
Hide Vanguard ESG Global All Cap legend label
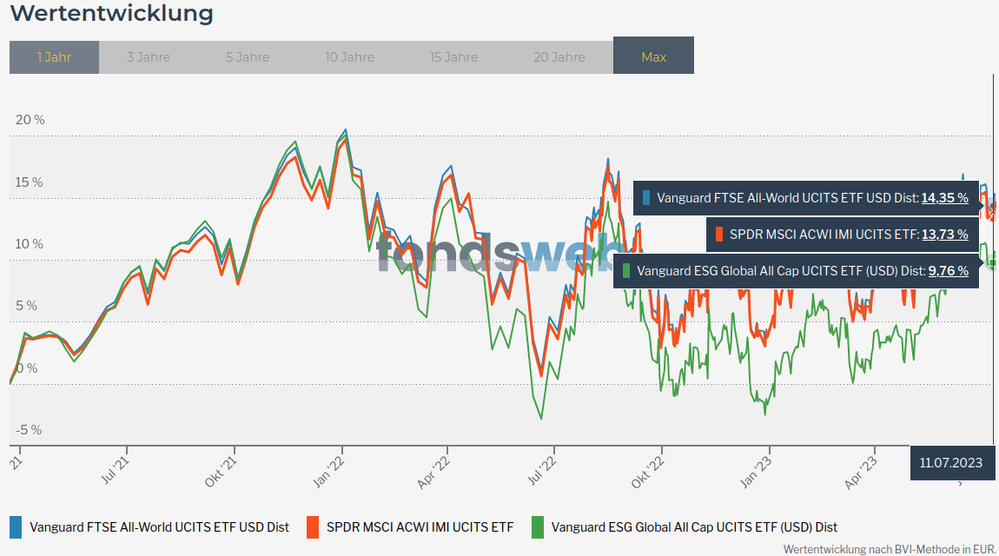694,526
